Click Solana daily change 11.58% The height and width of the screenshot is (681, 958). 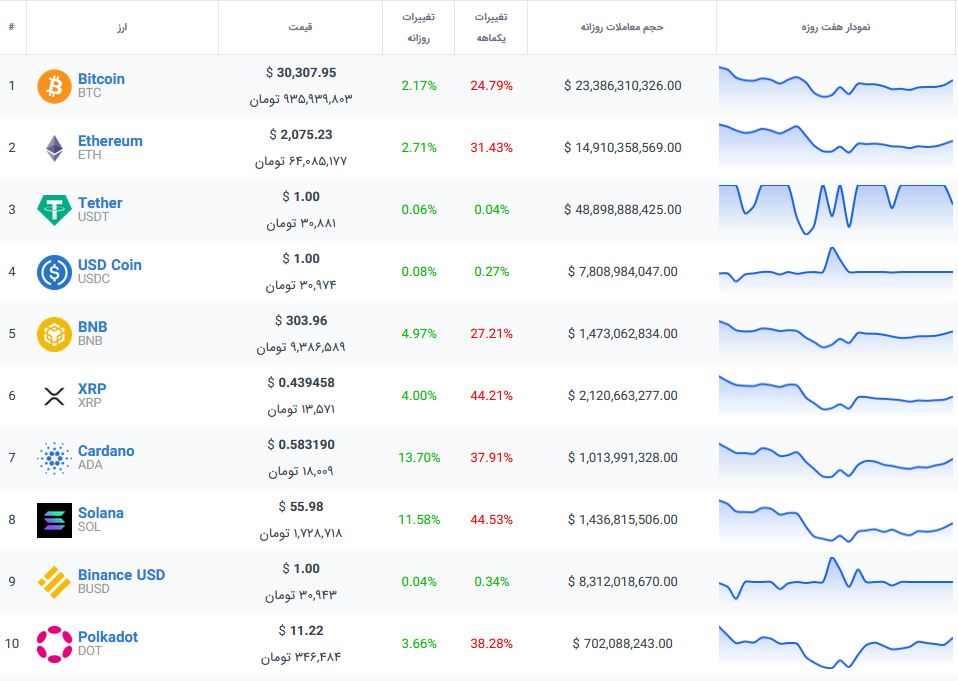point(419,520)
